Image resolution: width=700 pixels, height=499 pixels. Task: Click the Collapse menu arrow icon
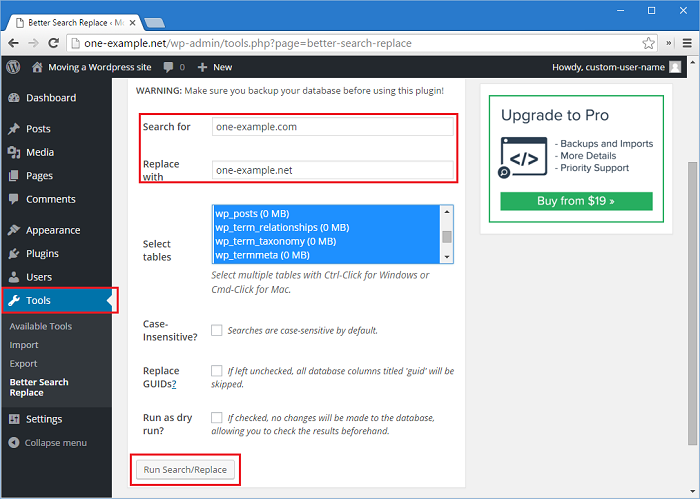[x=14, y=443]
